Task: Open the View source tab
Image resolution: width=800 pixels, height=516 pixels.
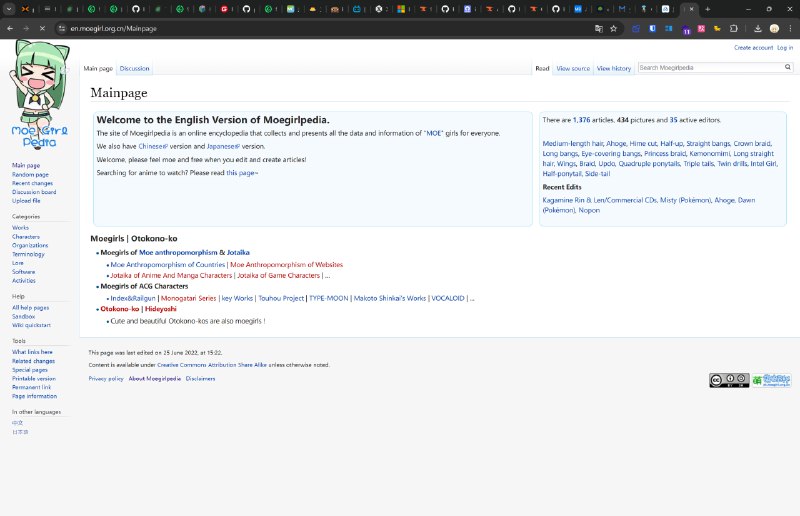Action: [x=573, y=69]
